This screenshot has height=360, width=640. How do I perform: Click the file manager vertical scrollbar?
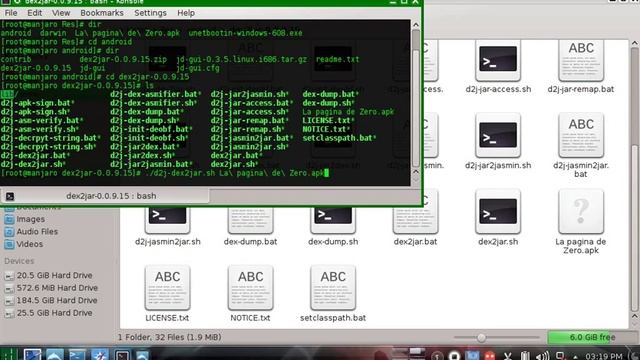point(635,180)
